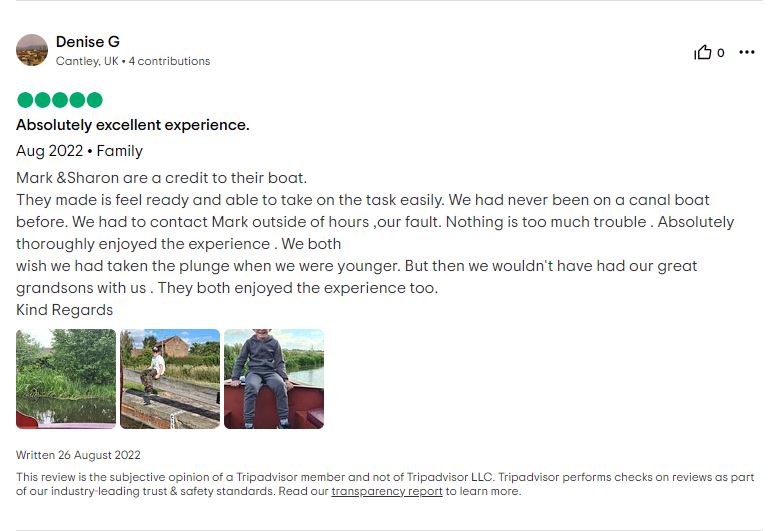Screen dimensions: 779x531
Task: Open the photo of boy on lock gate
Action: [x=170, y=379]
